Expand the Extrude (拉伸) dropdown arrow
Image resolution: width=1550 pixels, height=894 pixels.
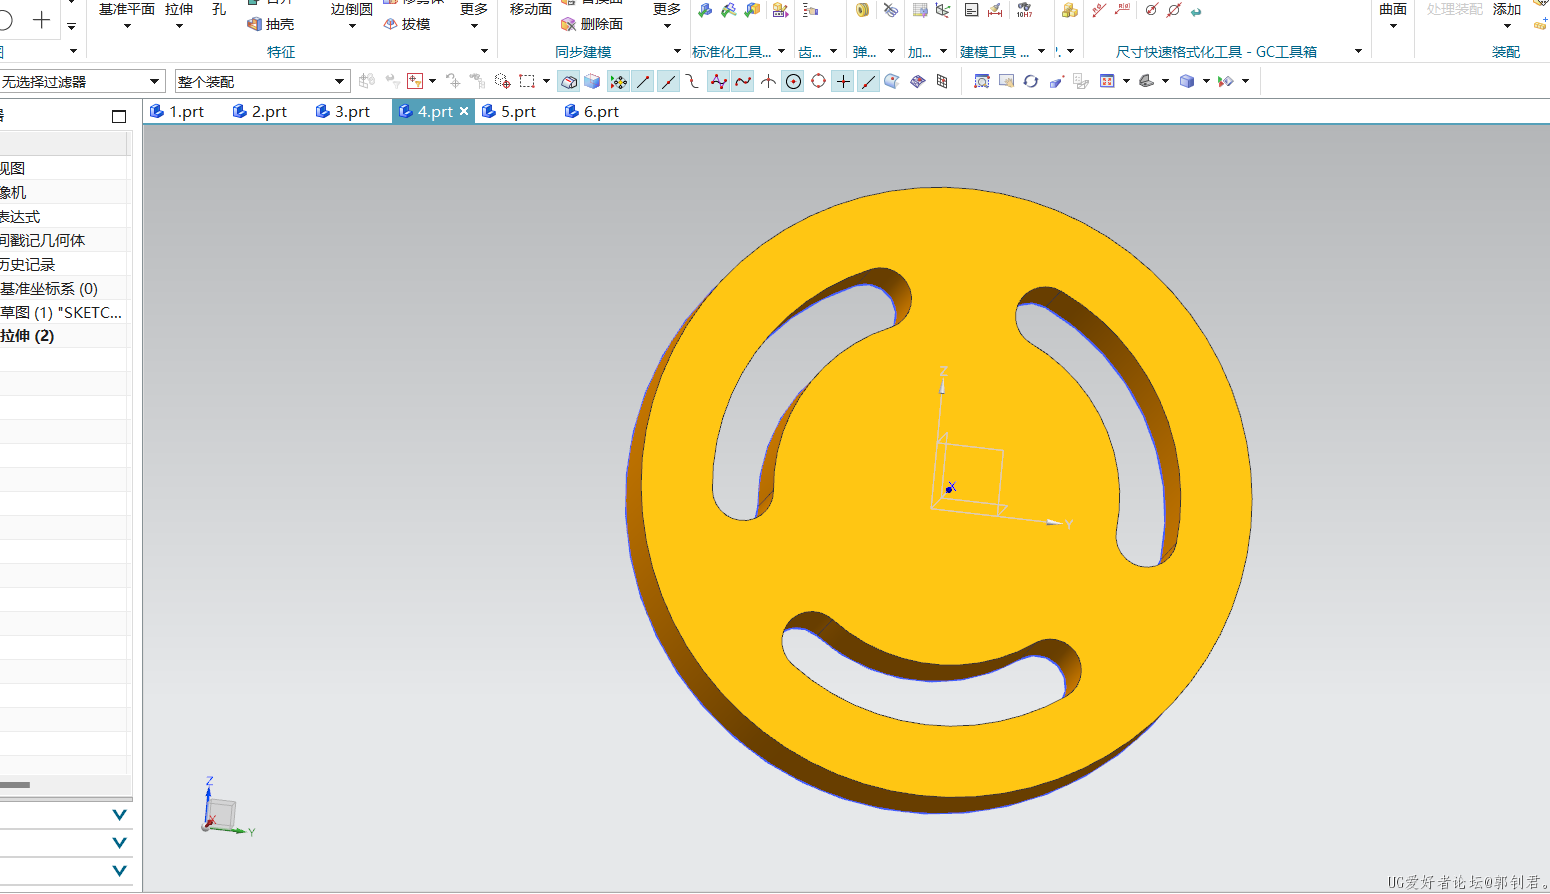179,27
